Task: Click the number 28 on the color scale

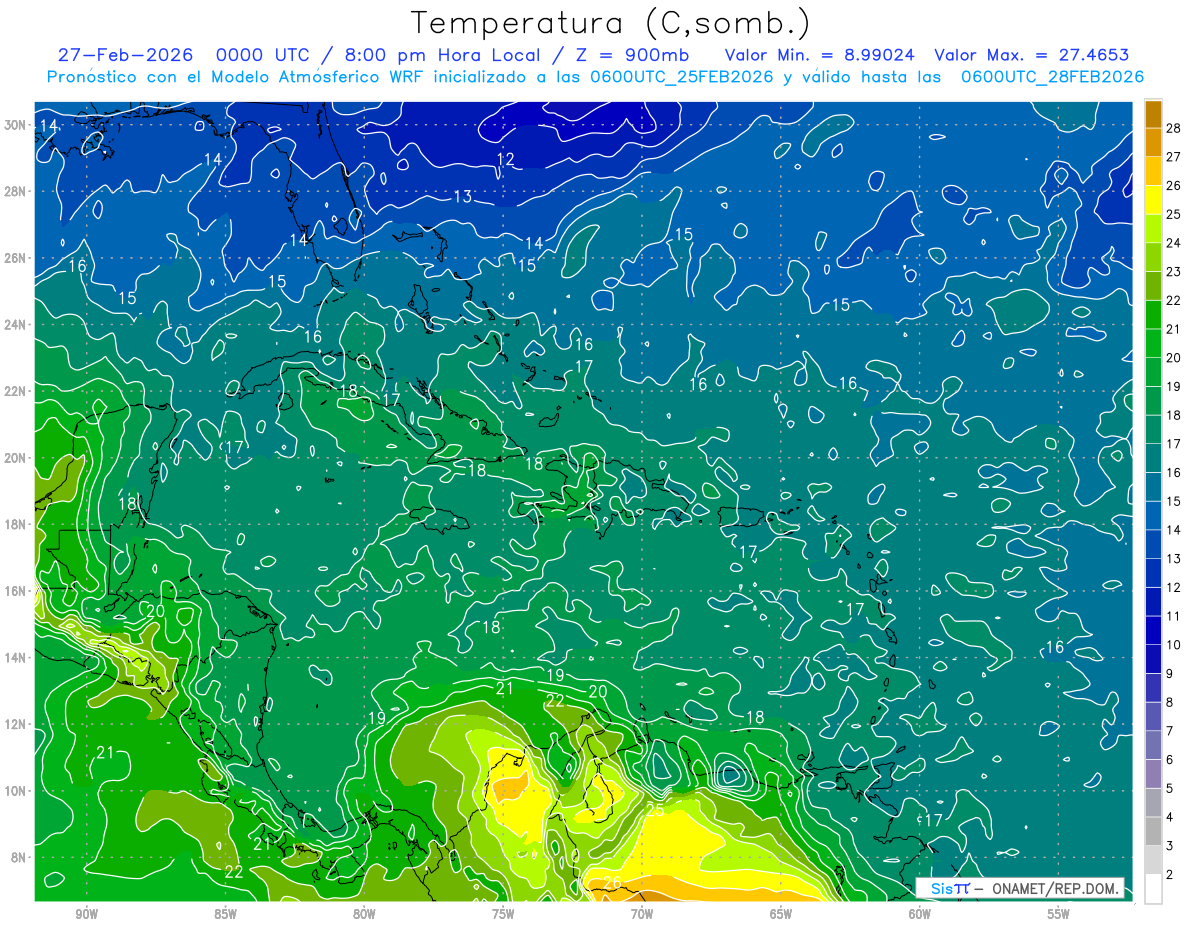Action: 1174,128
